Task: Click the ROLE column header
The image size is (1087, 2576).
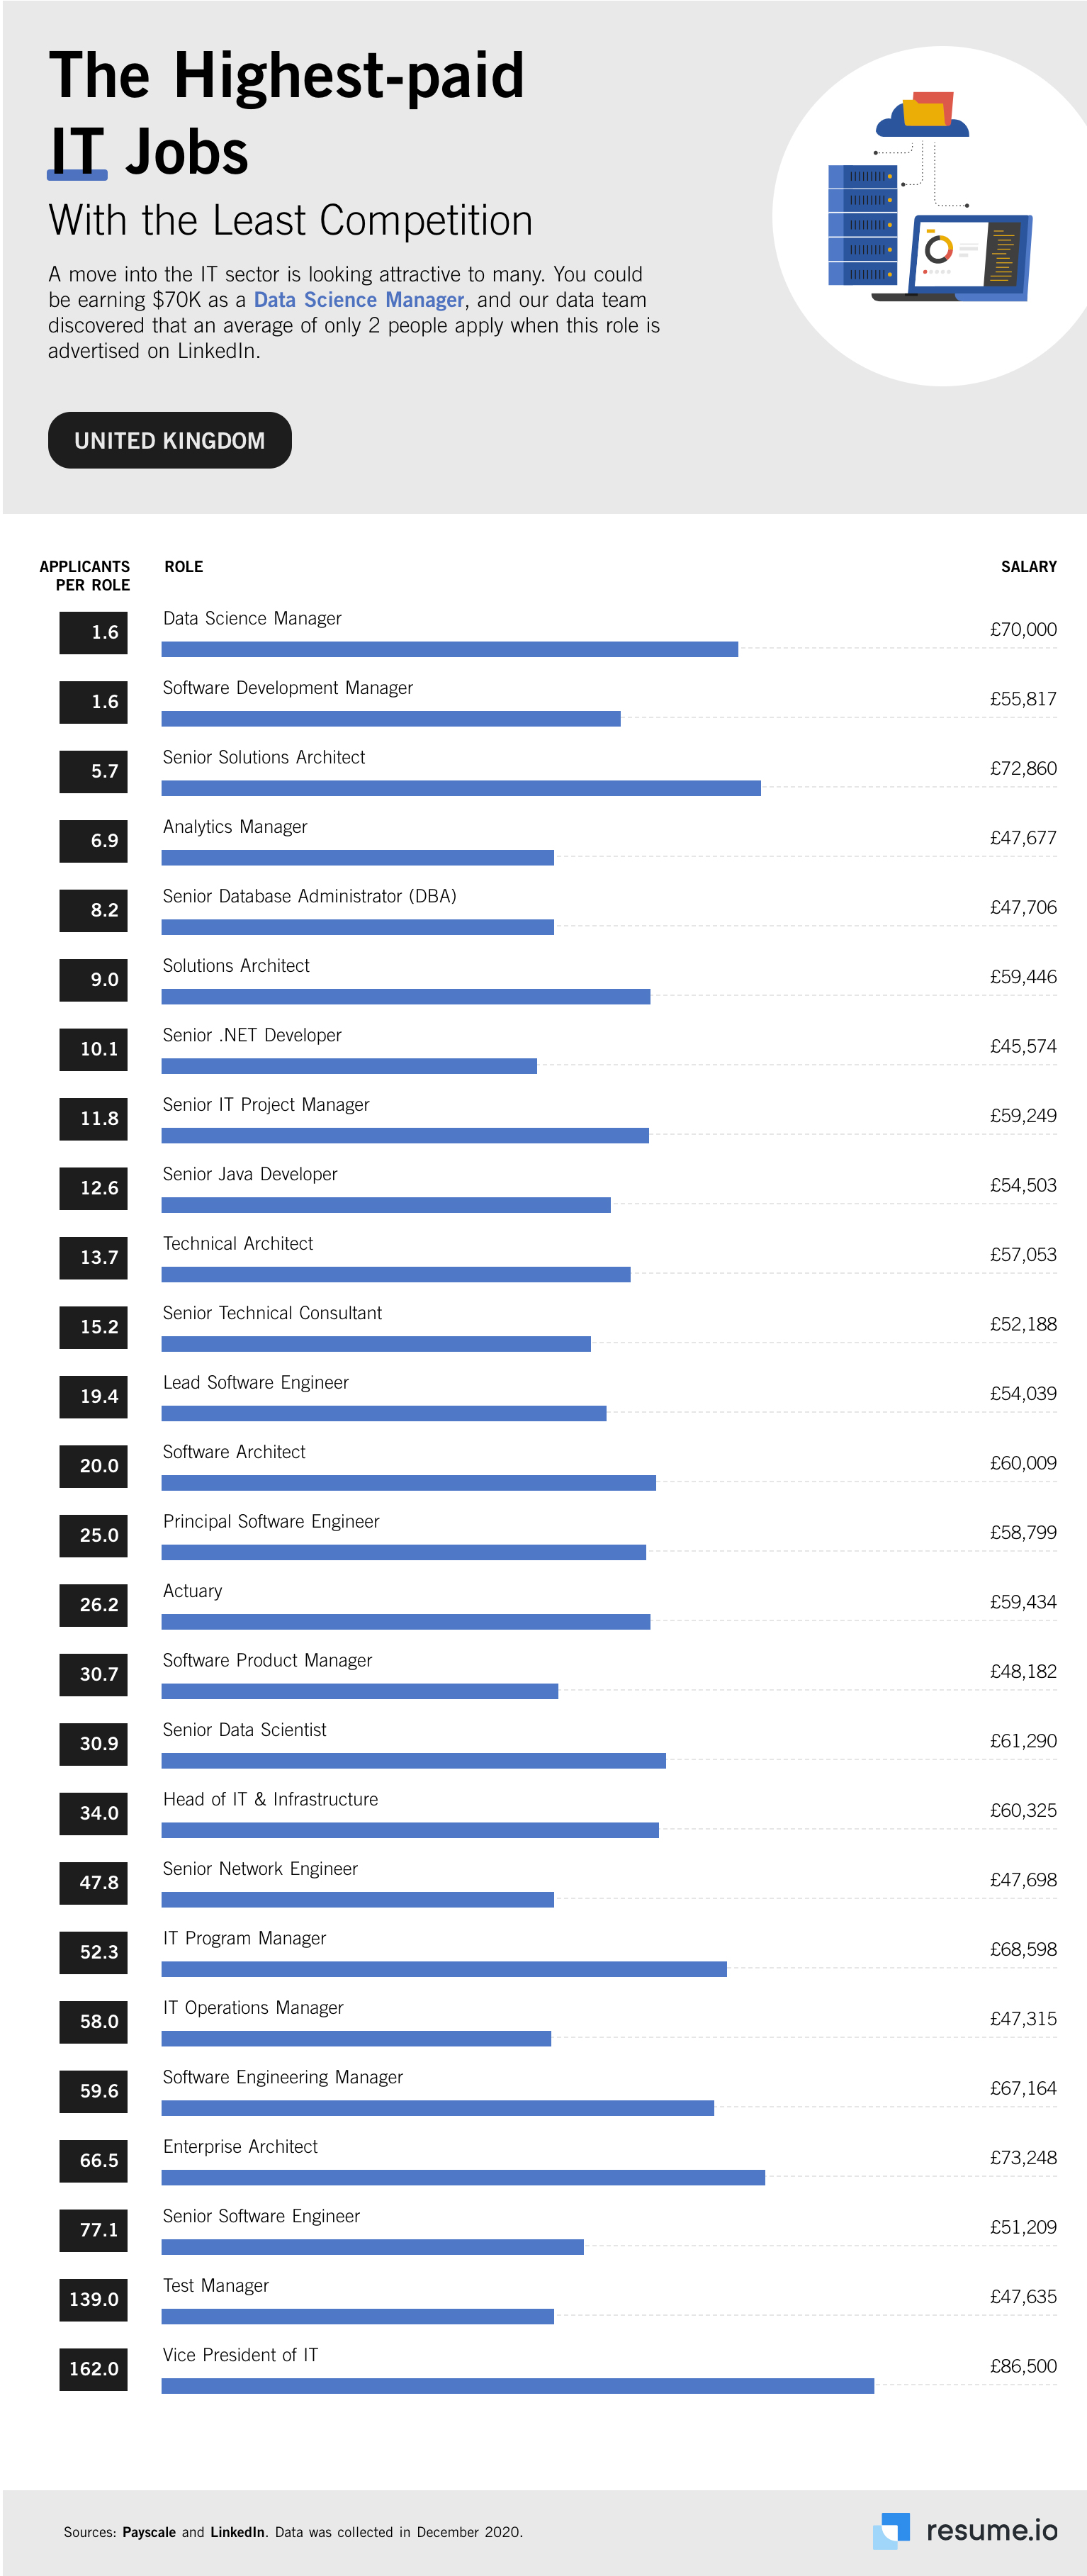Action: point(184,566)
